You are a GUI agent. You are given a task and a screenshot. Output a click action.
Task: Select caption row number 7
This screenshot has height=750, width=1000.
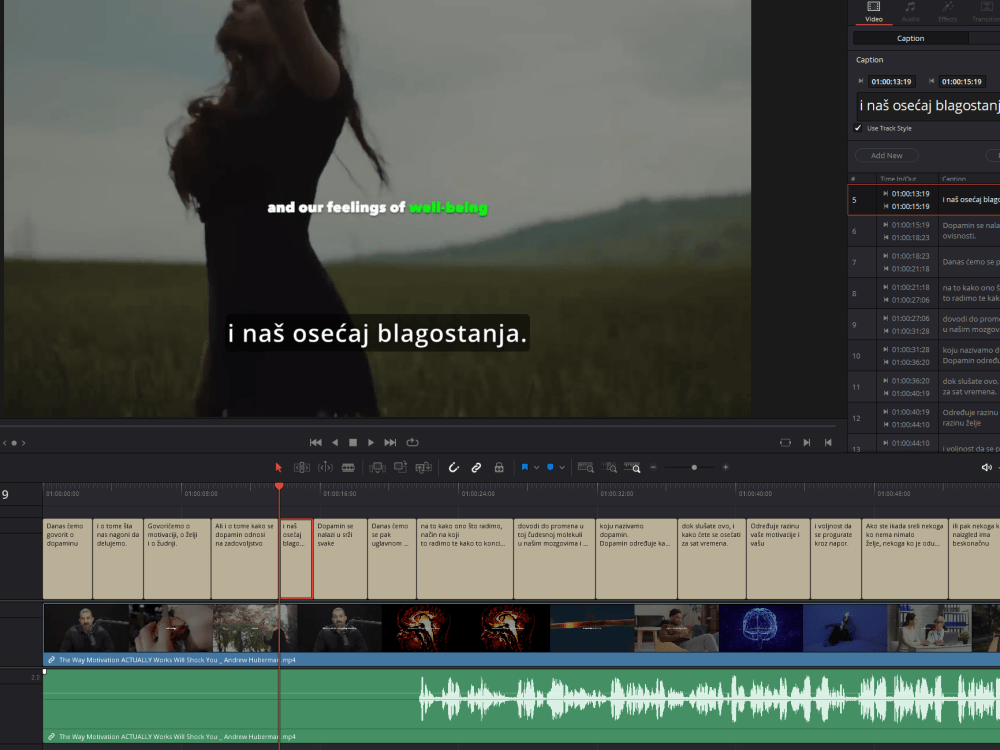[x=924, y=262]
